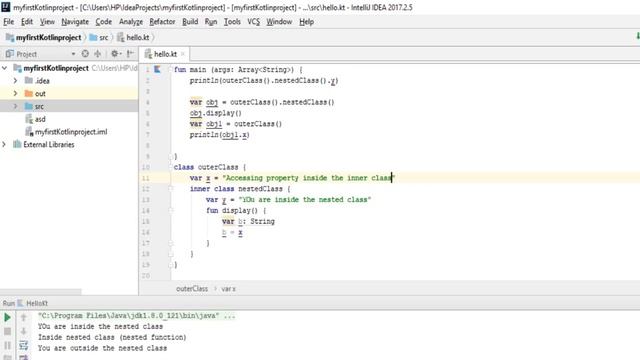Click the java command line in console
Viewport: 640px width, 360px height.
(137, 316)
